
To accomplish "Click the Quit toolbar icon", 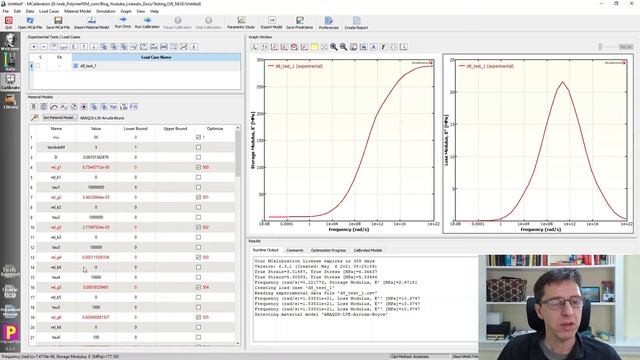I will point(9,22).
